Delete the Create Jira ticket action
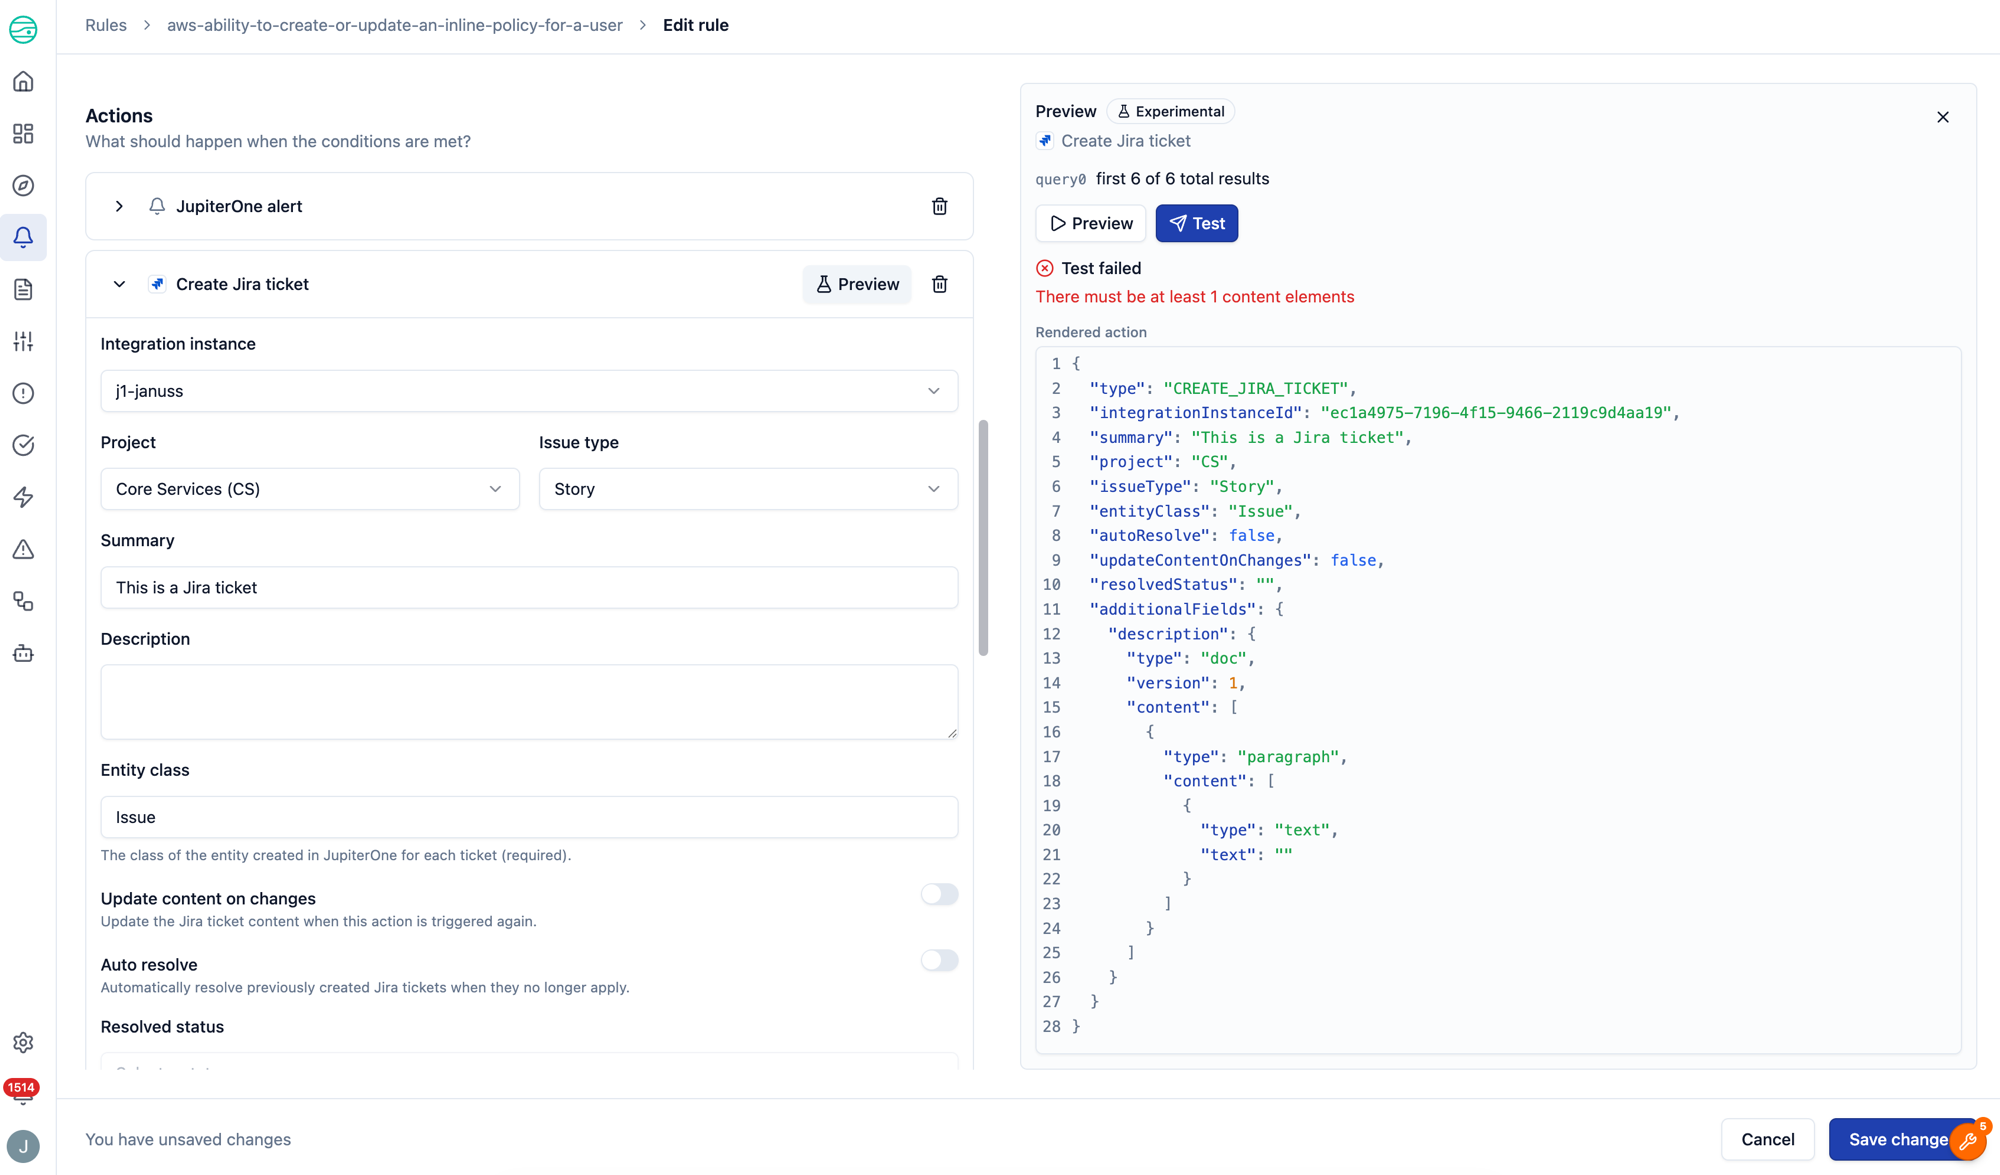The width and height of the screenshot is (2000, 1175). pyautogui.click(x=939, y=284)
